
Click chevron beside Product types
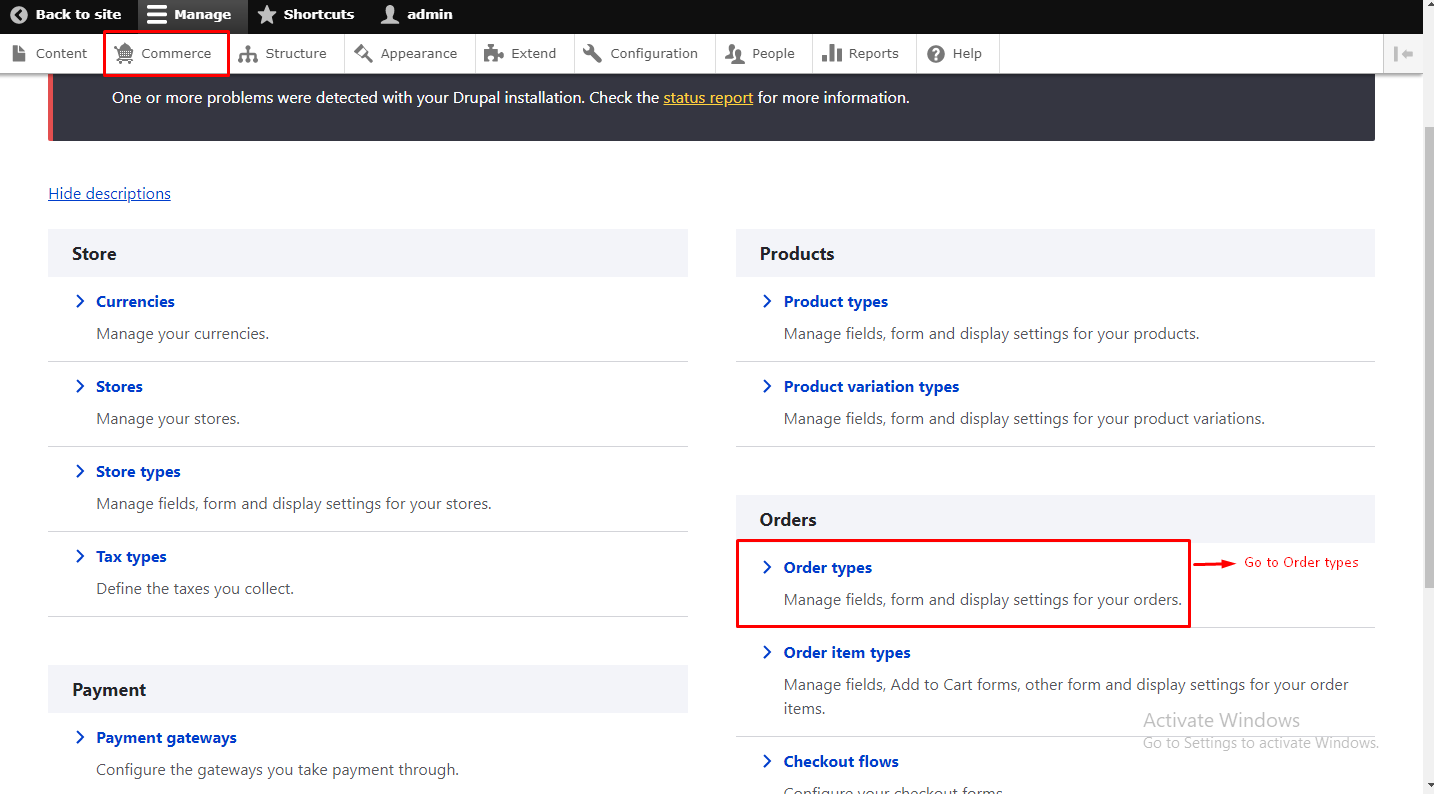767,302
